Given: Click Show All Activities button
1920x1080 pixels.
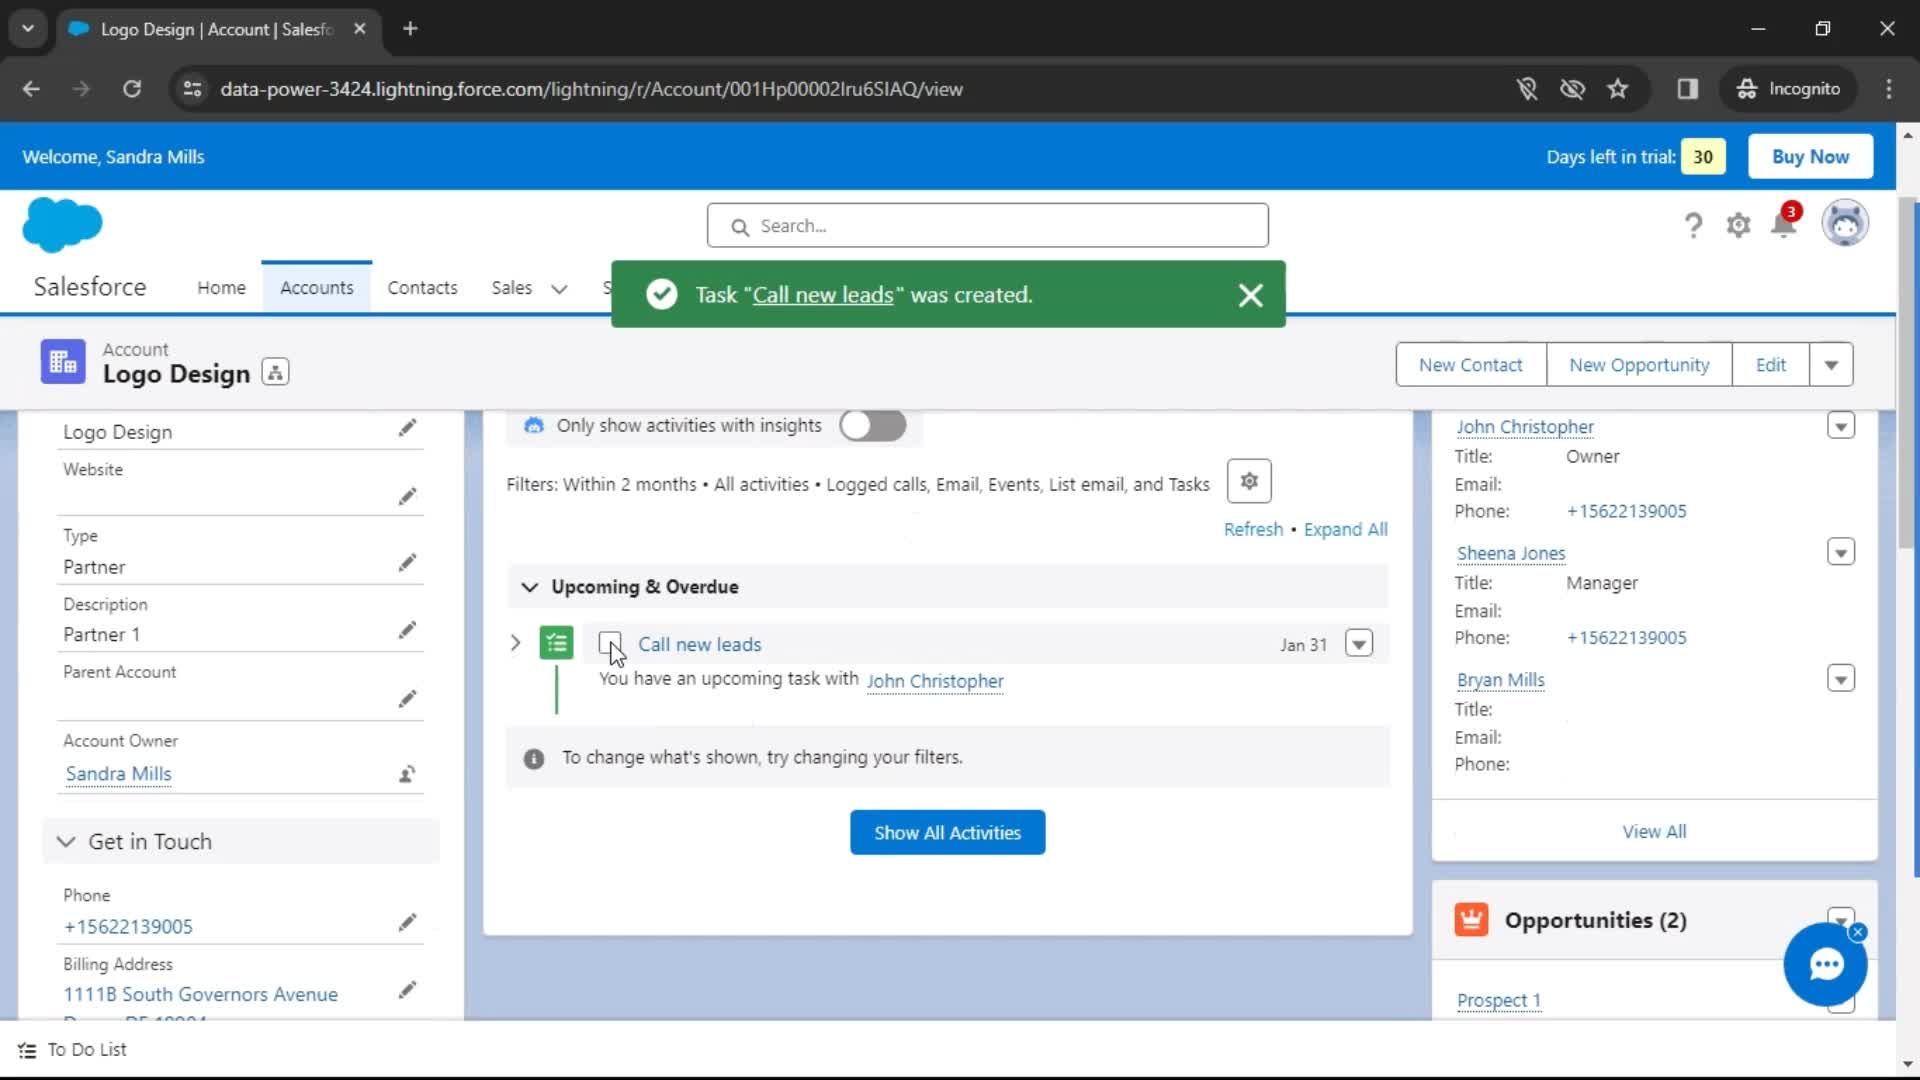Looking at the screenshot, I should (x=947, y=833).
